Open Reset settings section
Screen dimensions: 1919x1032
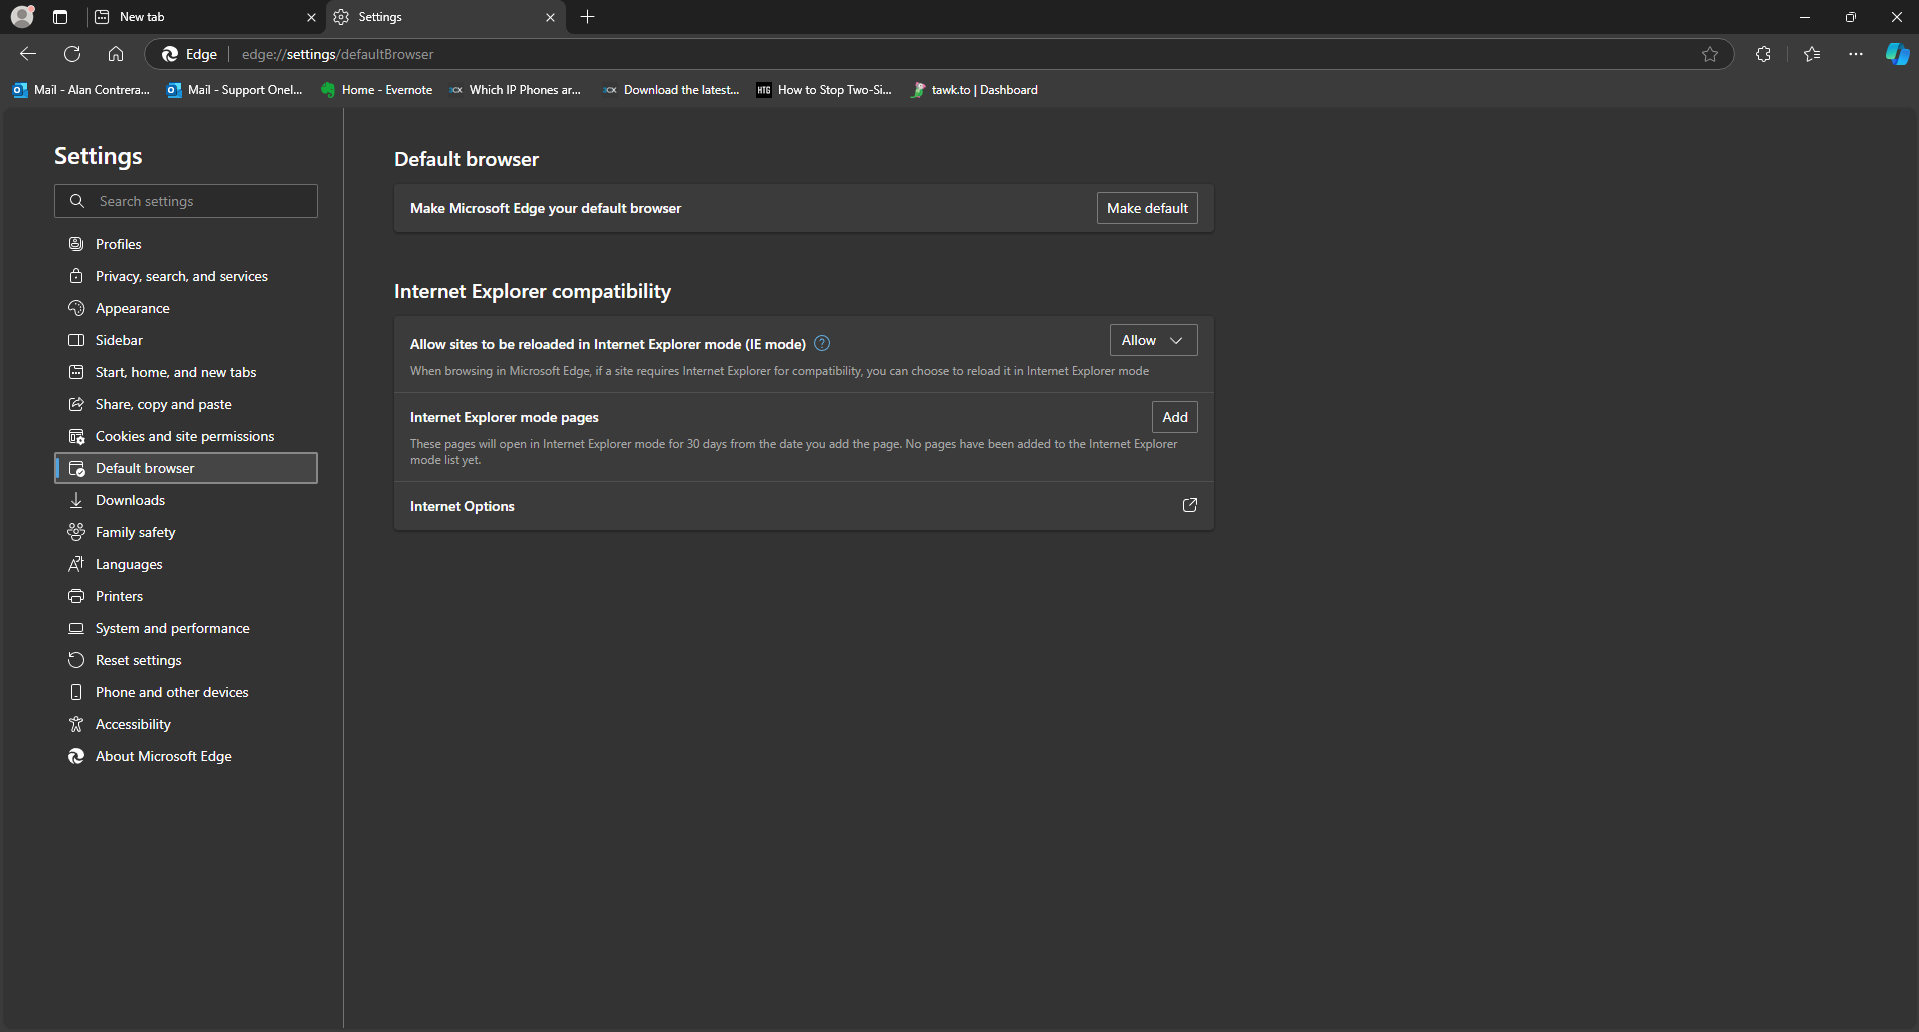[186, 660]
